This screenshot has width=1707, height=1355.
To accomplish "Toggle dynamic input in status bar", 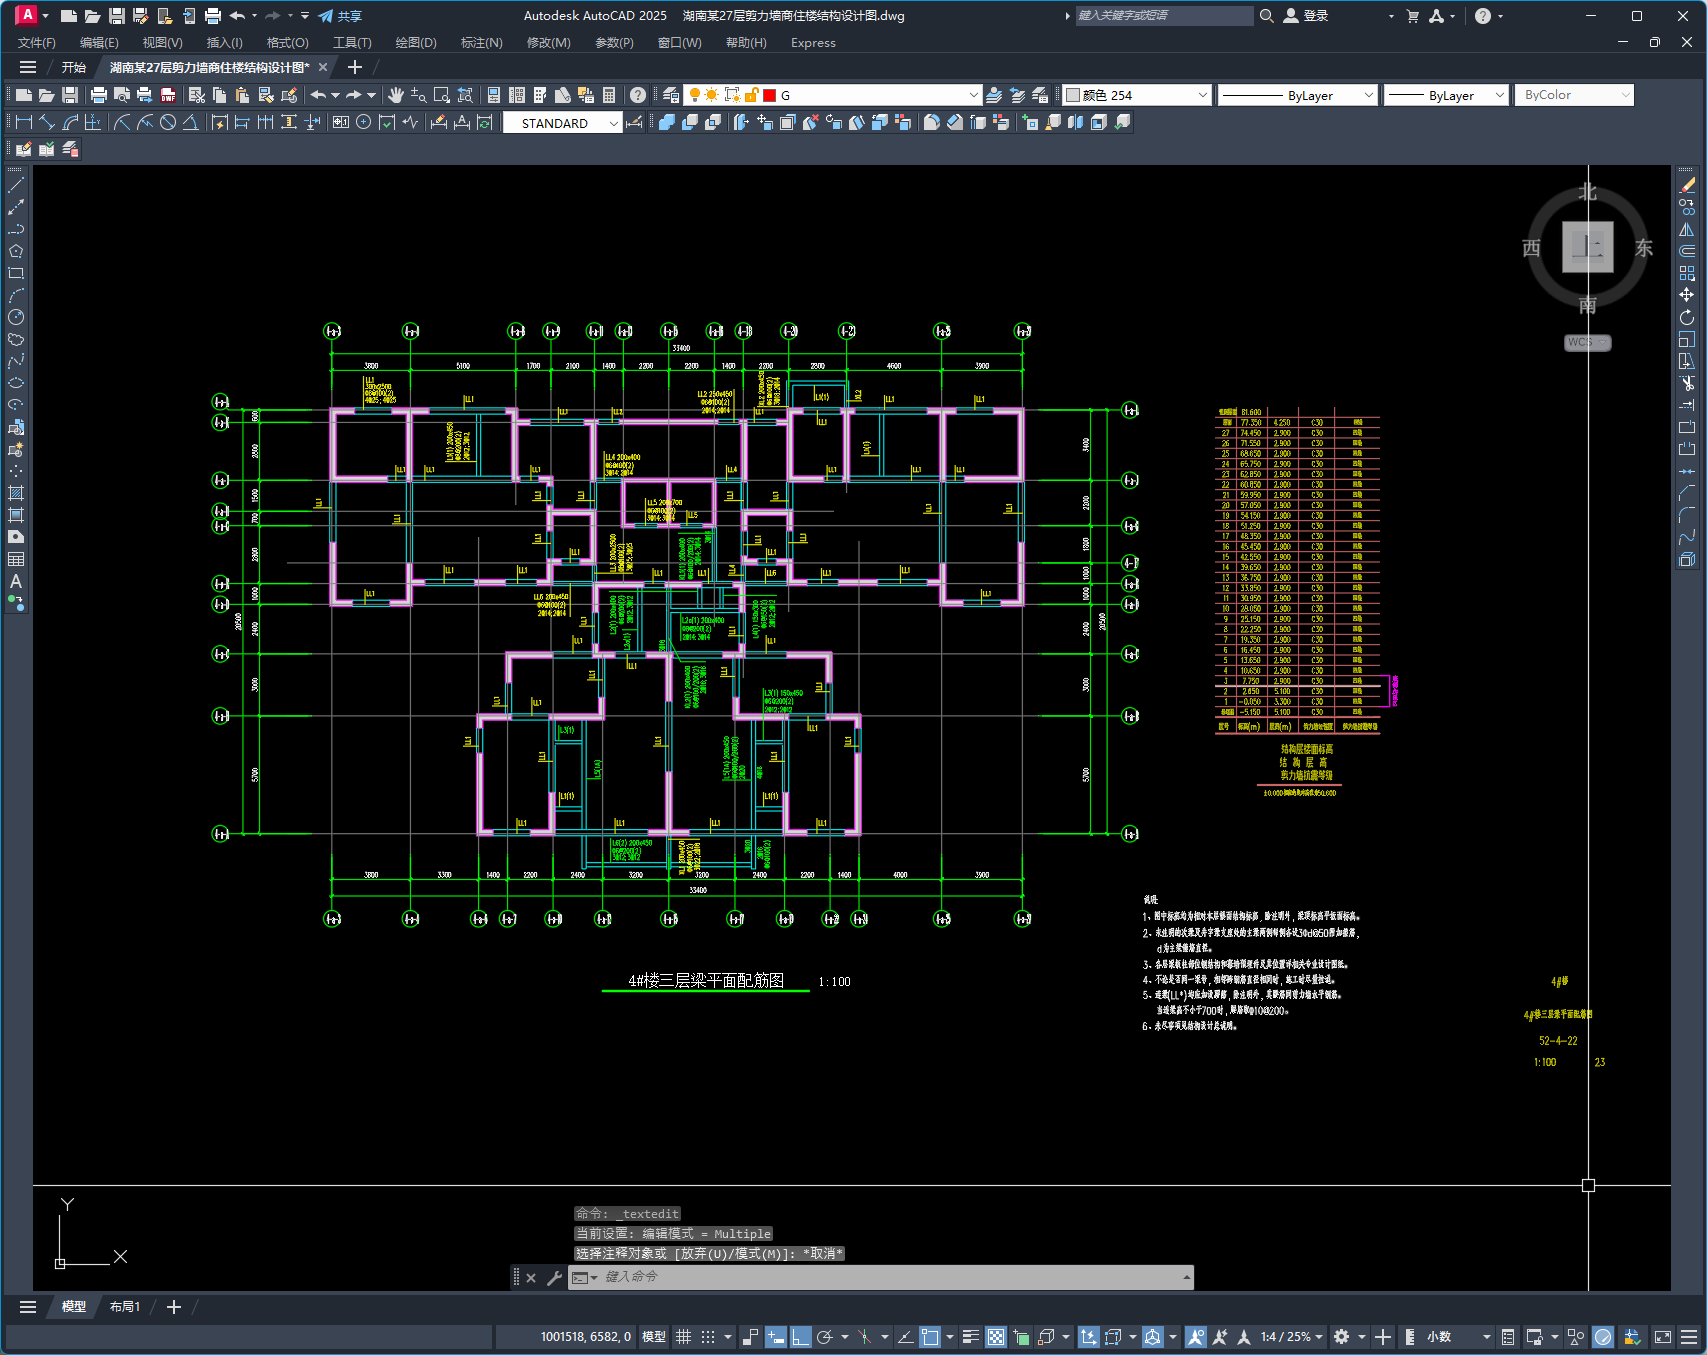I will [776, 1337].
